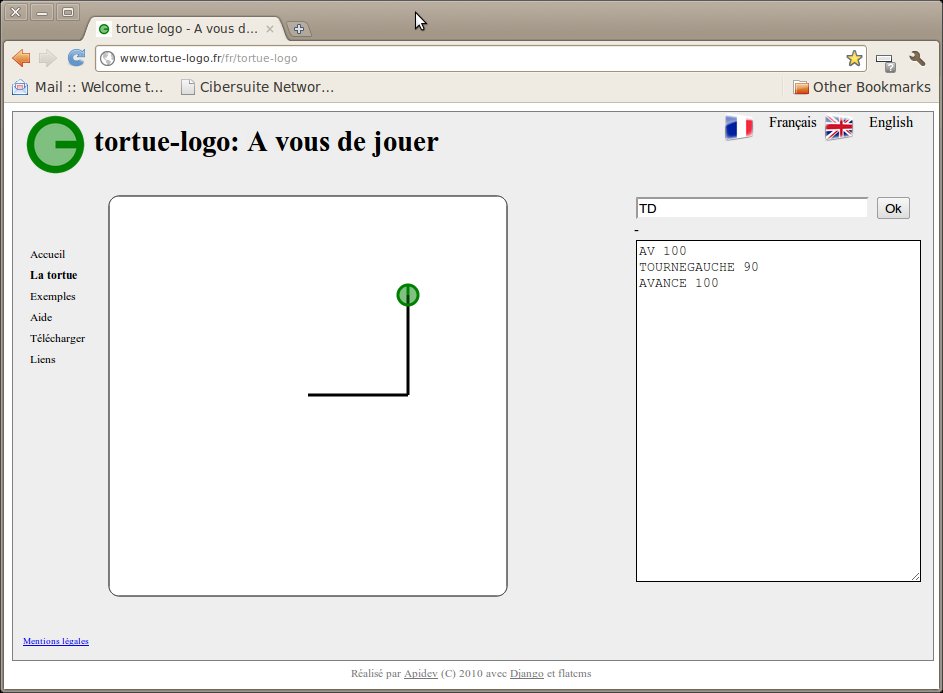Open Exemples in the side menu

click(x=53, y=297)
